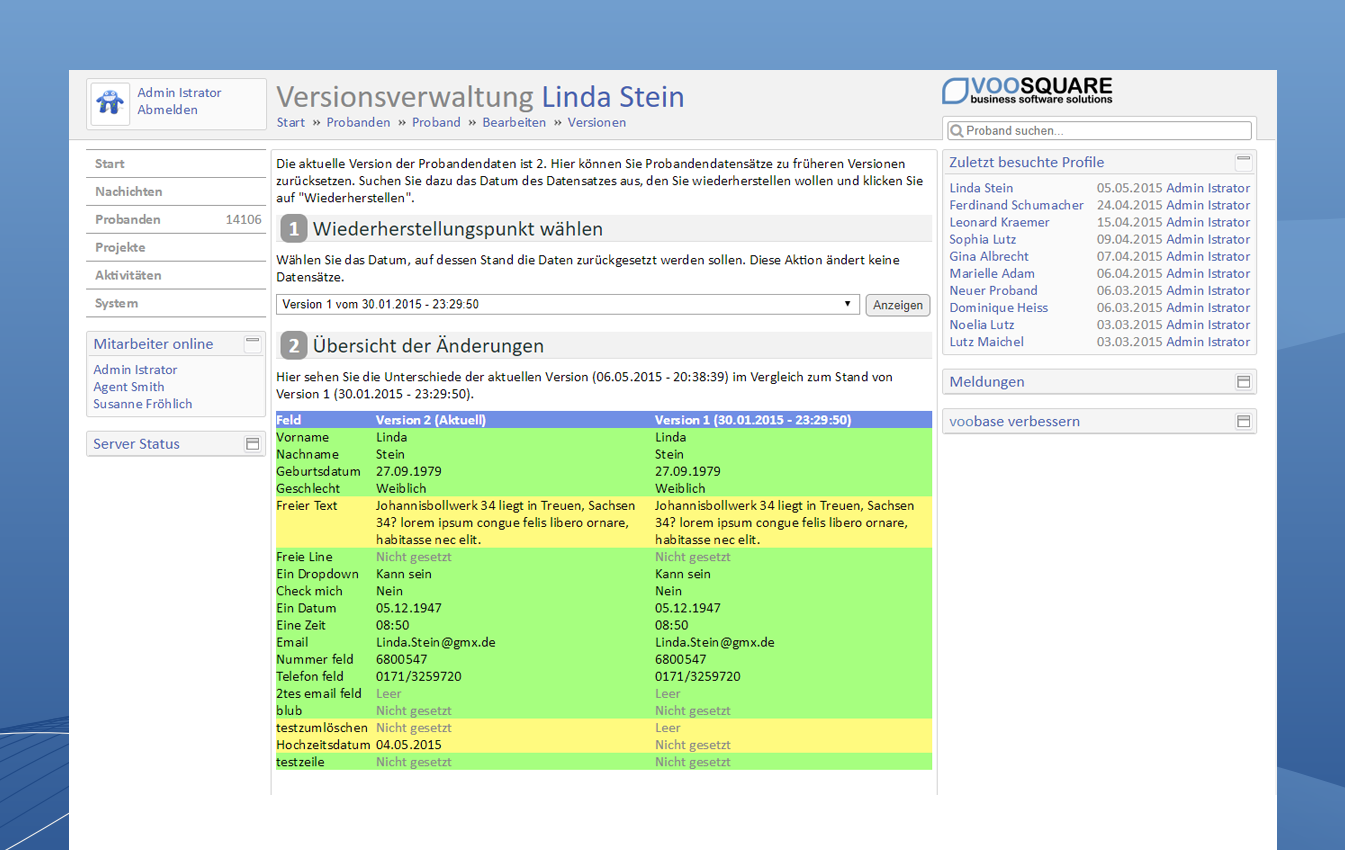Expand the Meldungen panel
This screenshot has width=1345, height=850.
[1243, 382]
